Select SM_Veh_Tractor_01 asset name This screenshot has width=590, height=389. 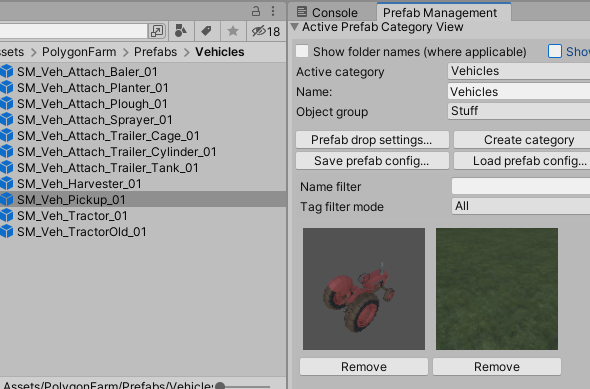pyautogui.click(x=72, y=216)
